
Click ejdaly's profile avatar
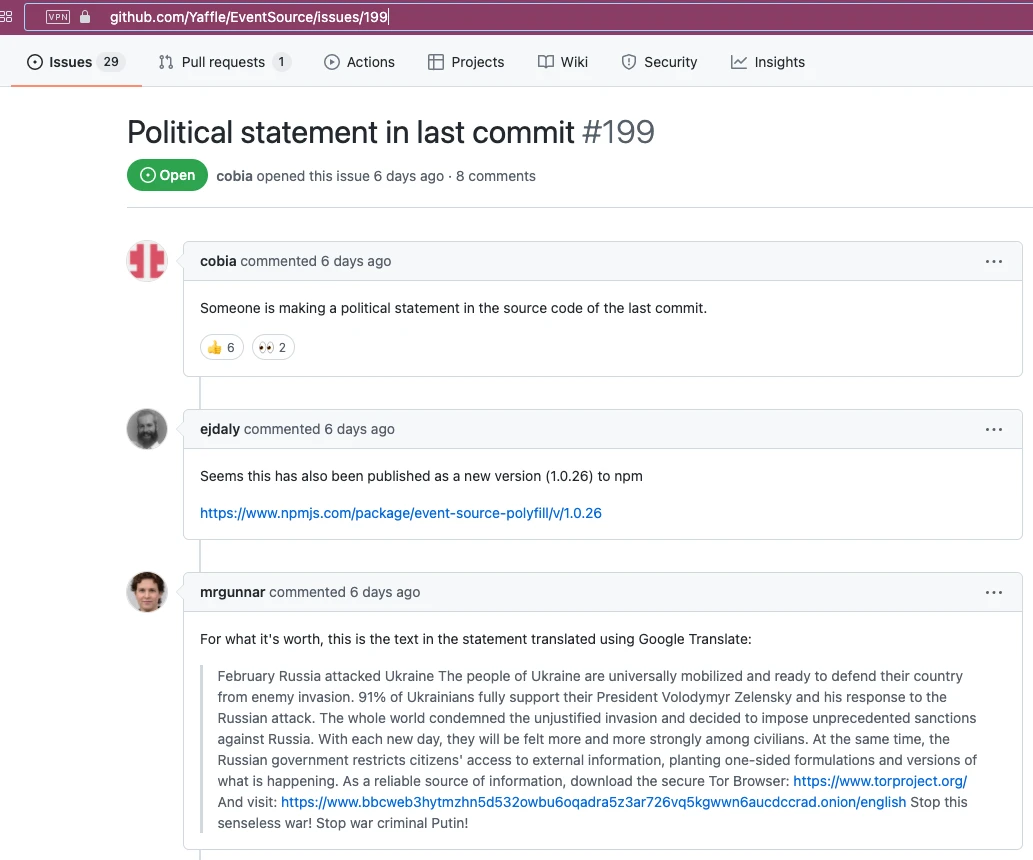tap(147, 429)
